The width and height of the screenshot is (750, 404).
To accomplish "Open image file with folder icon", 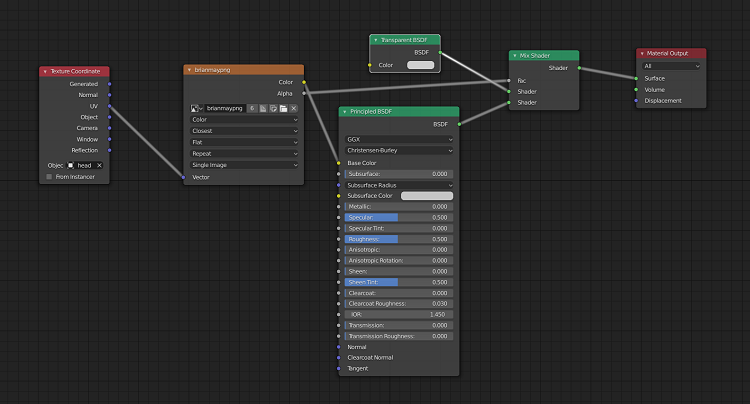I will (283, 107).
